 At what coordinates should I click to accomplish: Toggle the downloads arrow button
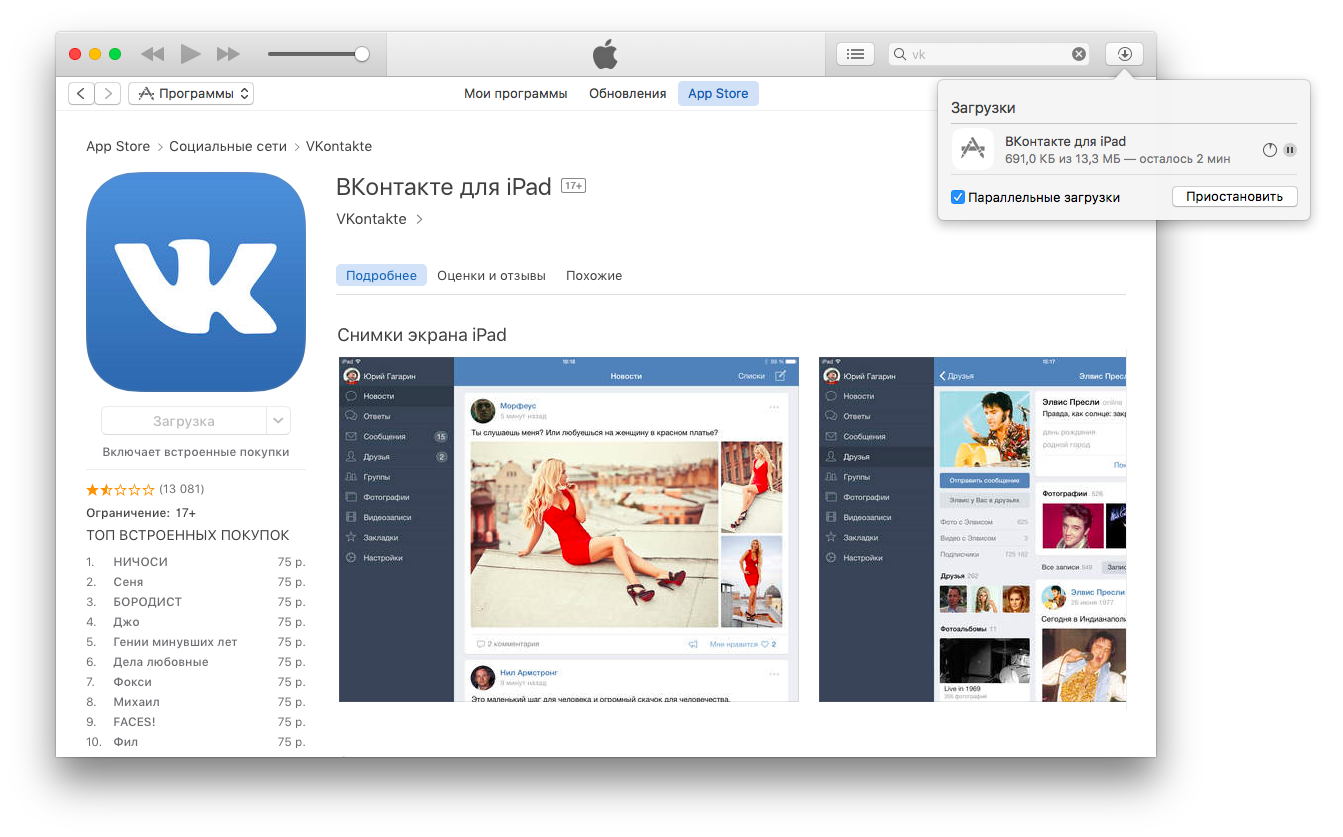[1124, 54]
